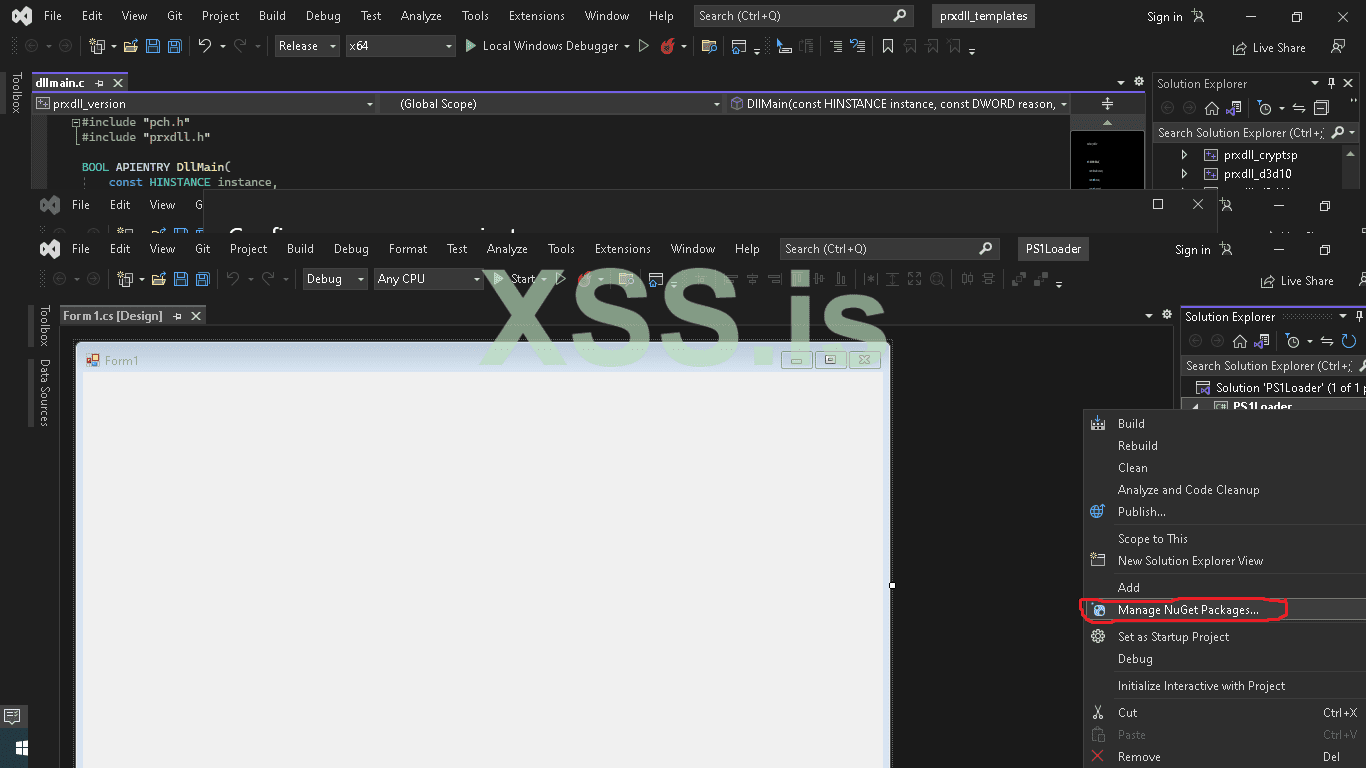
Task: Click Save All icon in top toolbar
Action: (175, 46)
